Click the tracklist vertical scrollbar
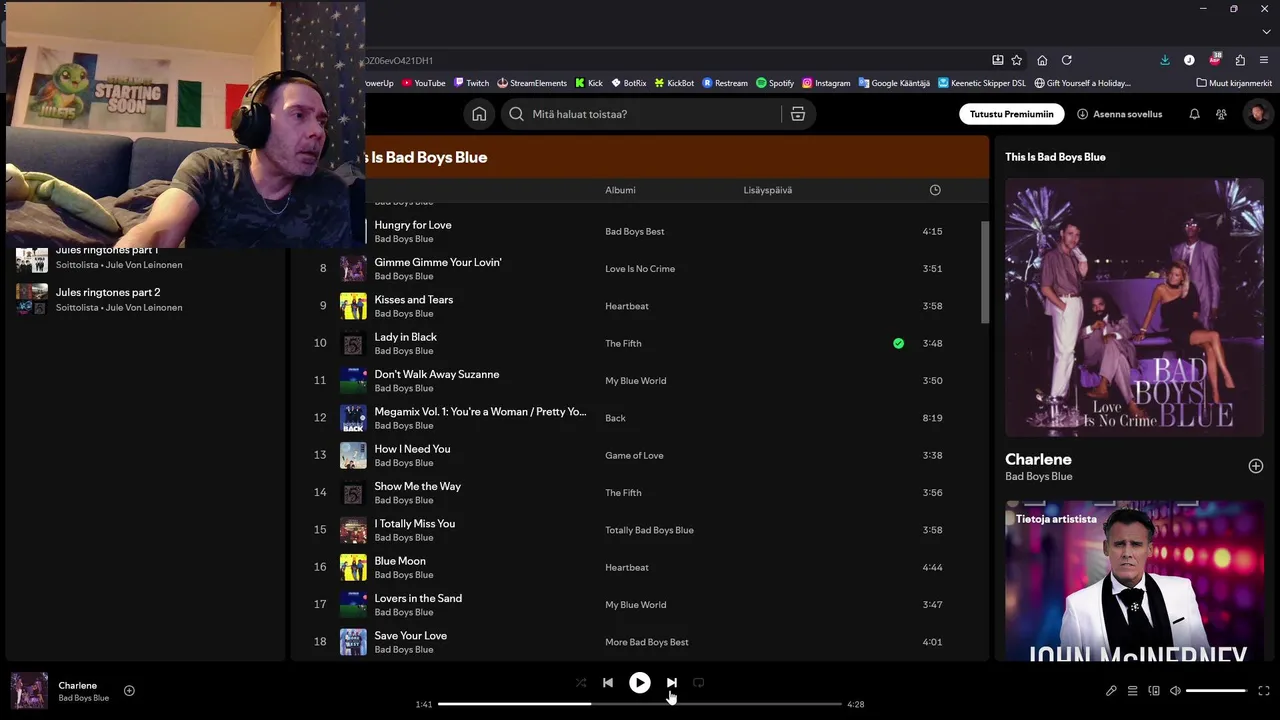1280x720 pixels. tap(985, 272)
